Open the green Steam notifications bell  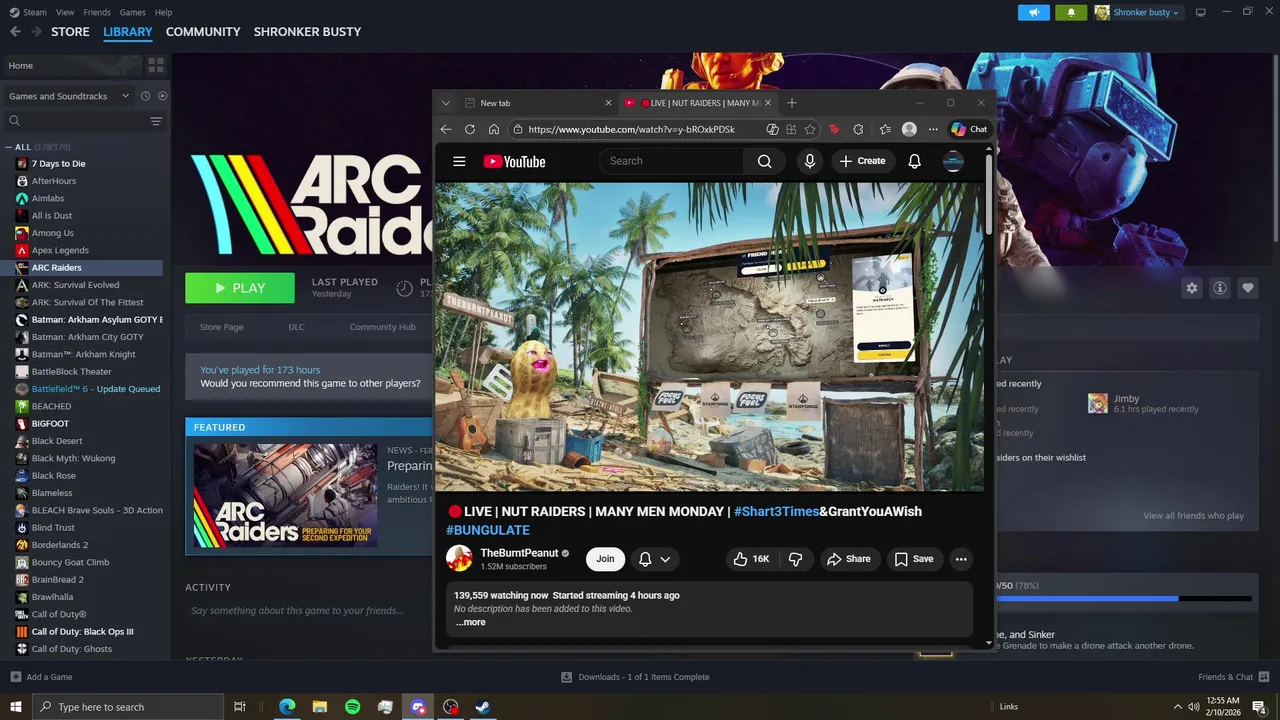1071,12
